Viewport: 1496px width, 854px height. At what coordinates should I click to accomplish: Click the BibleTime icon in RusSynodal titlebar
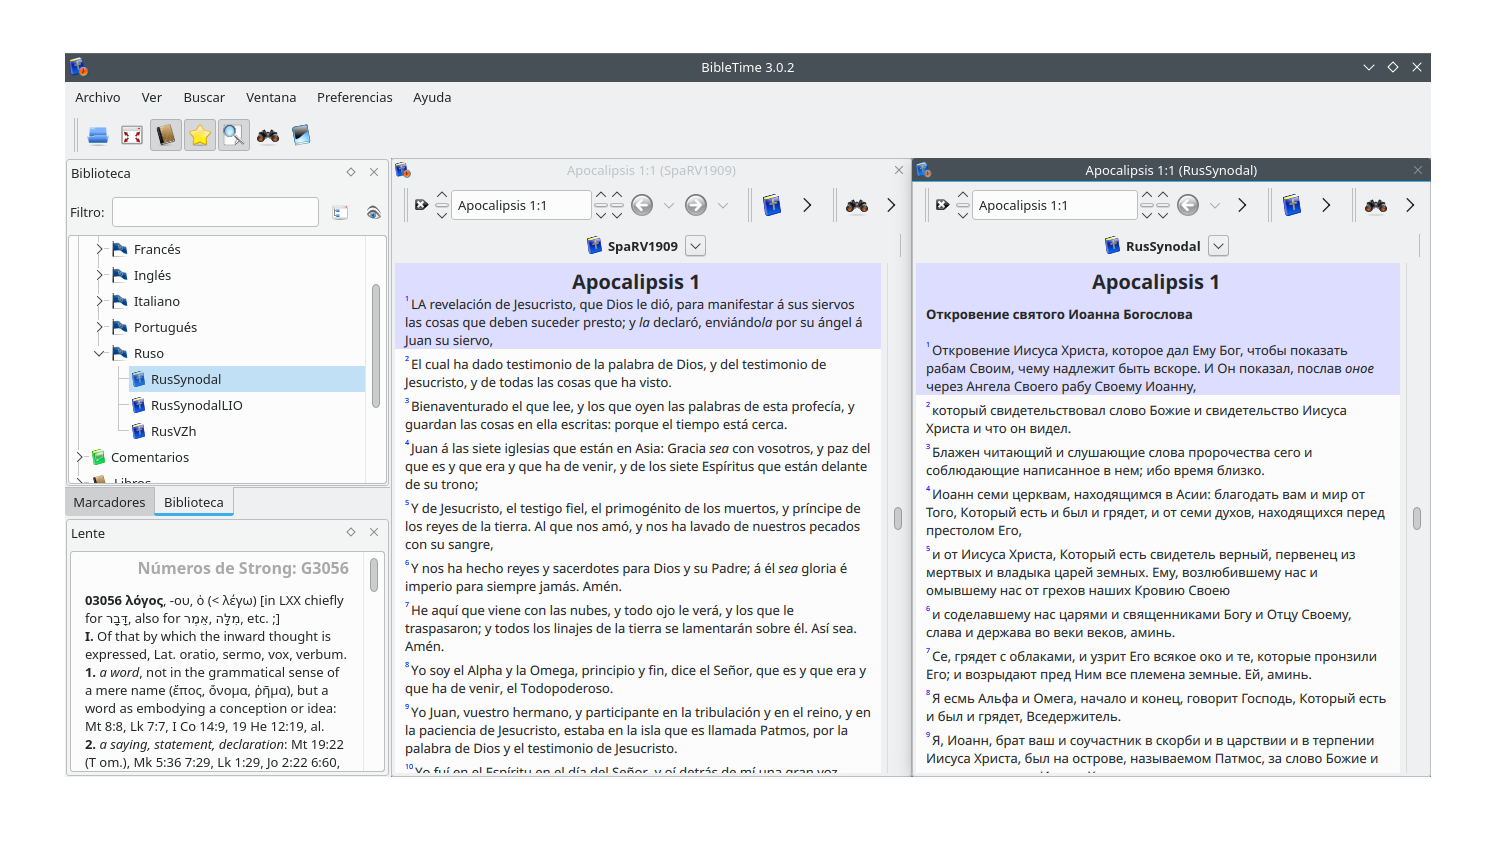click(924, 170)
